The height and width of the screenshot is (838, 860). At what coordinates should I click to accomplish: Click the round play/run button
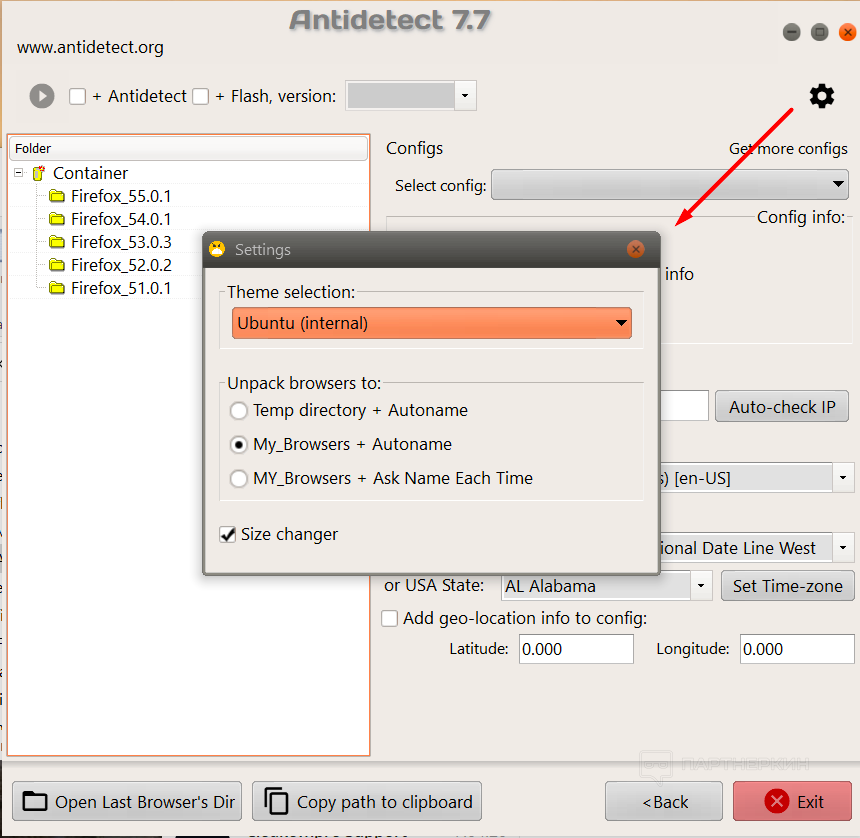tap(42, 96)
